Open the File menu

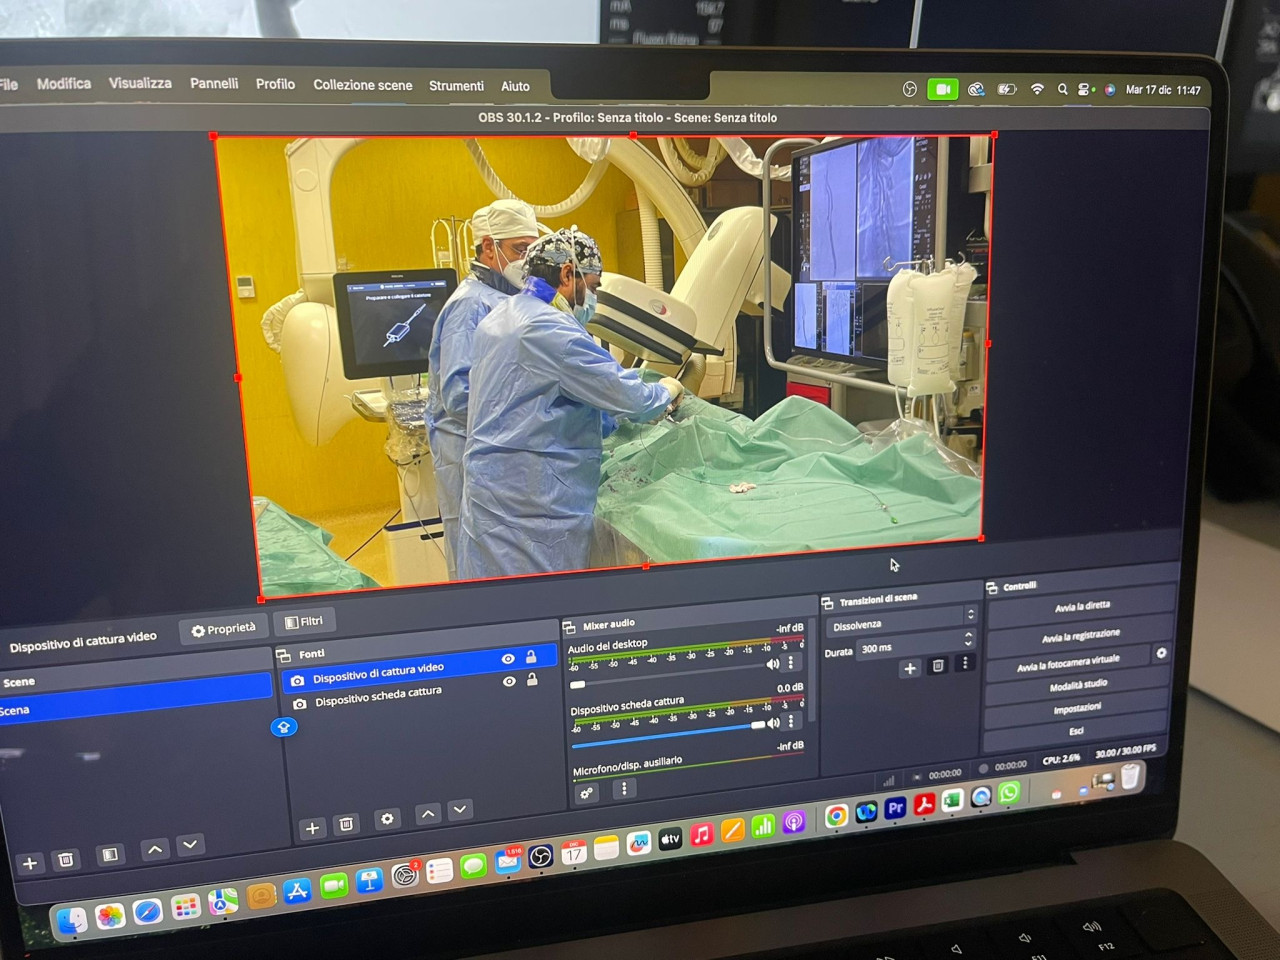(x=9, y=84)
